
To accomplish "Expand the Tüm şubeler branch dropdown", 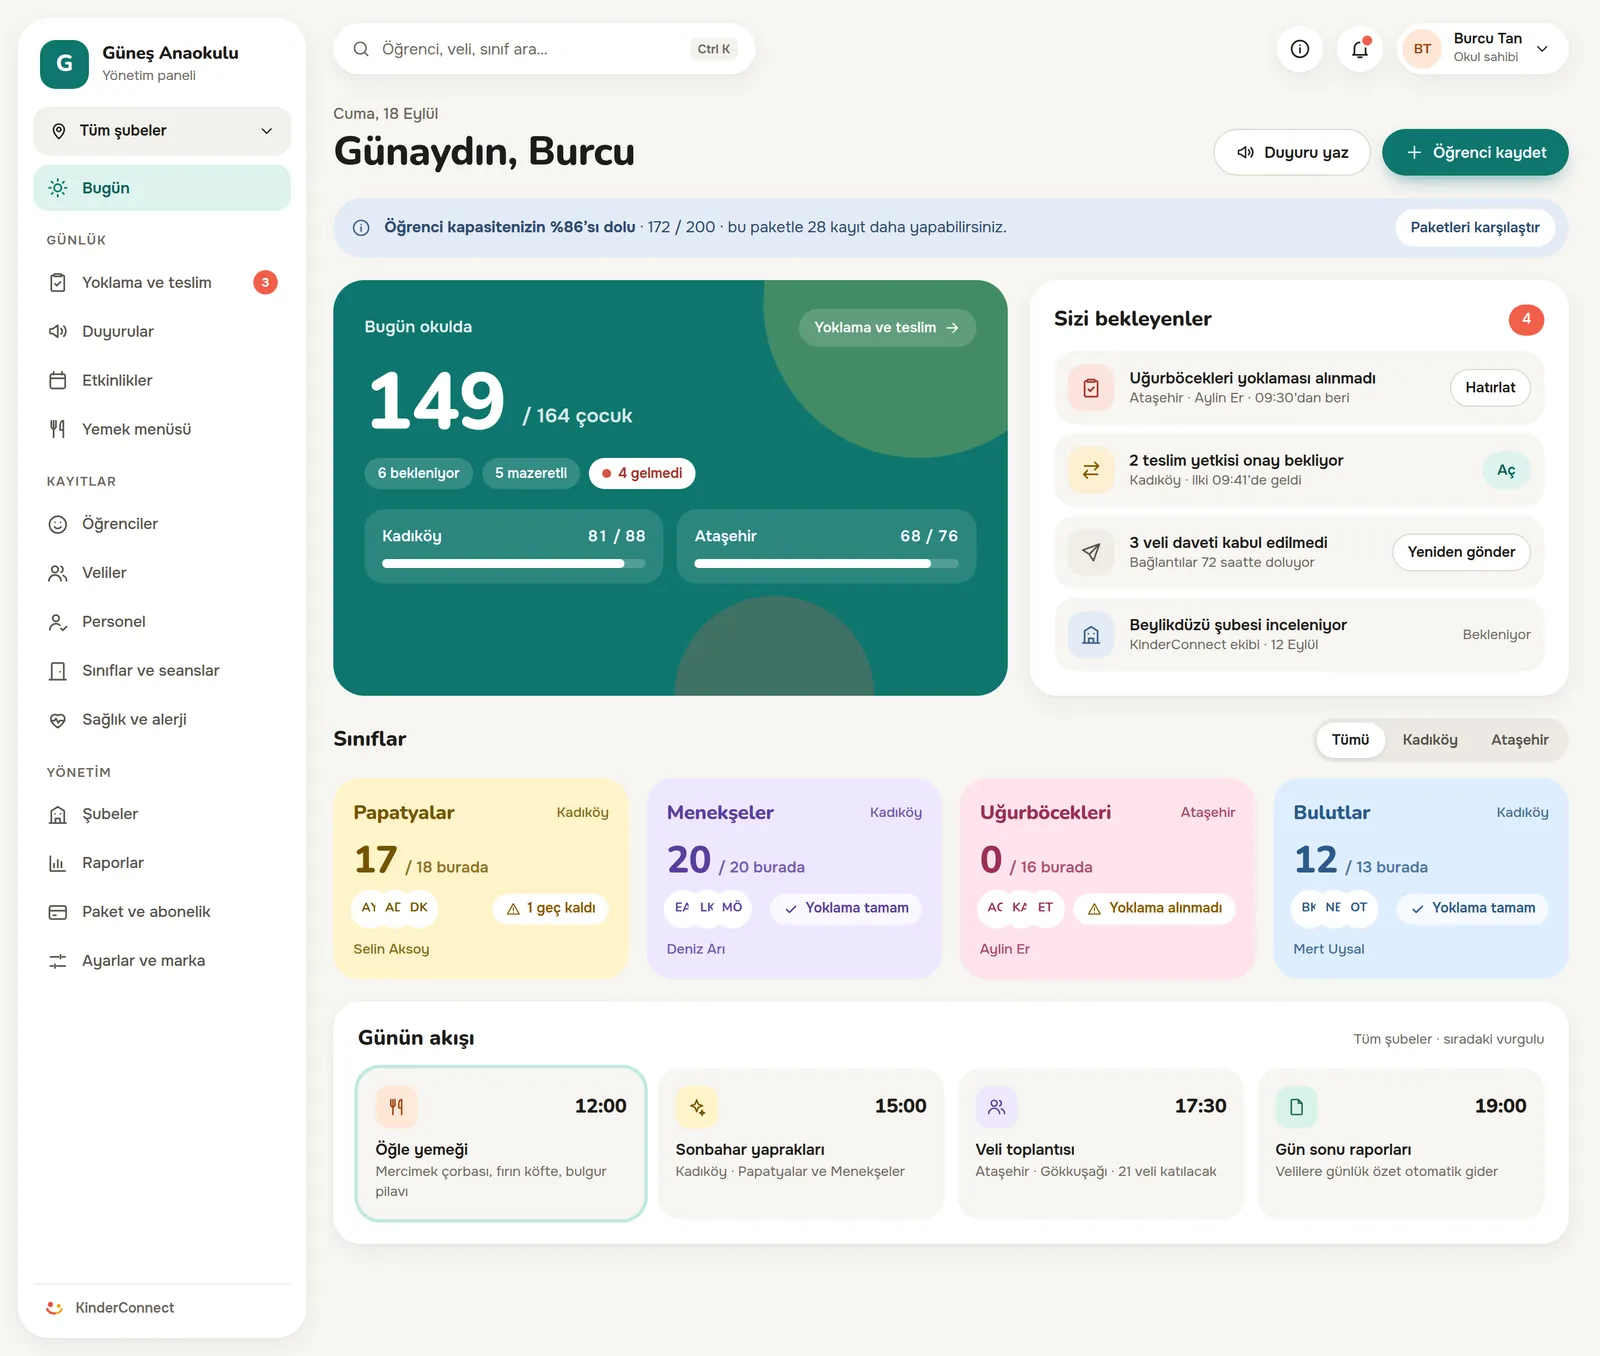I will (162, 131).
